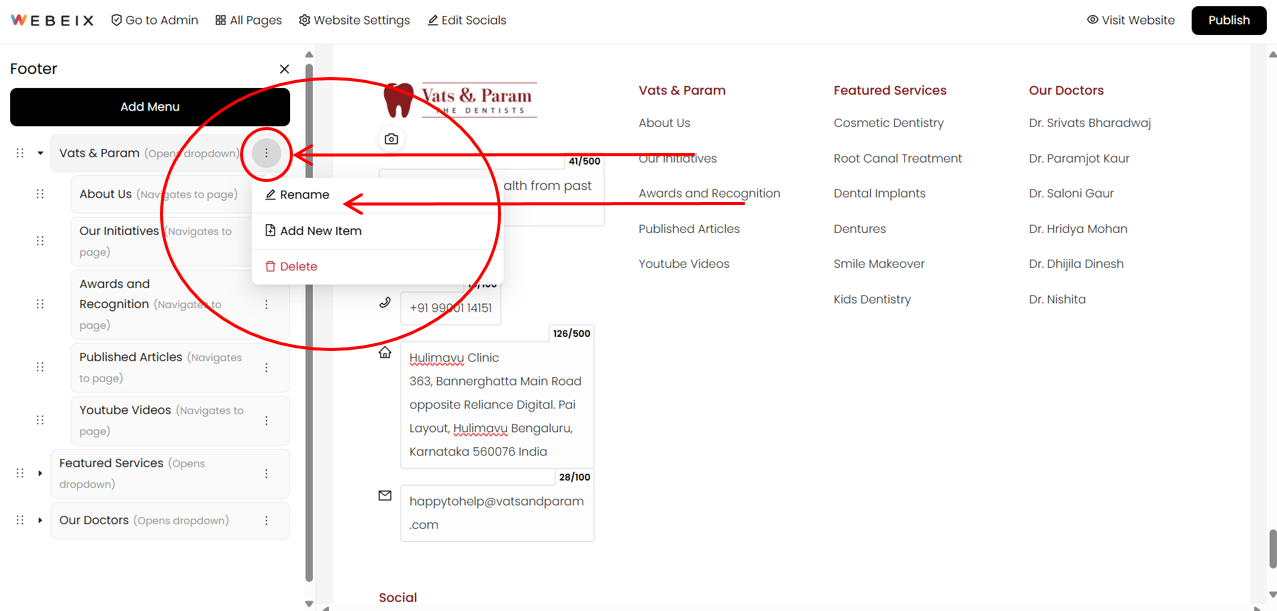
Task: Click the drag handle beside Our Initiatives
Action: click(x=40, y=241)
